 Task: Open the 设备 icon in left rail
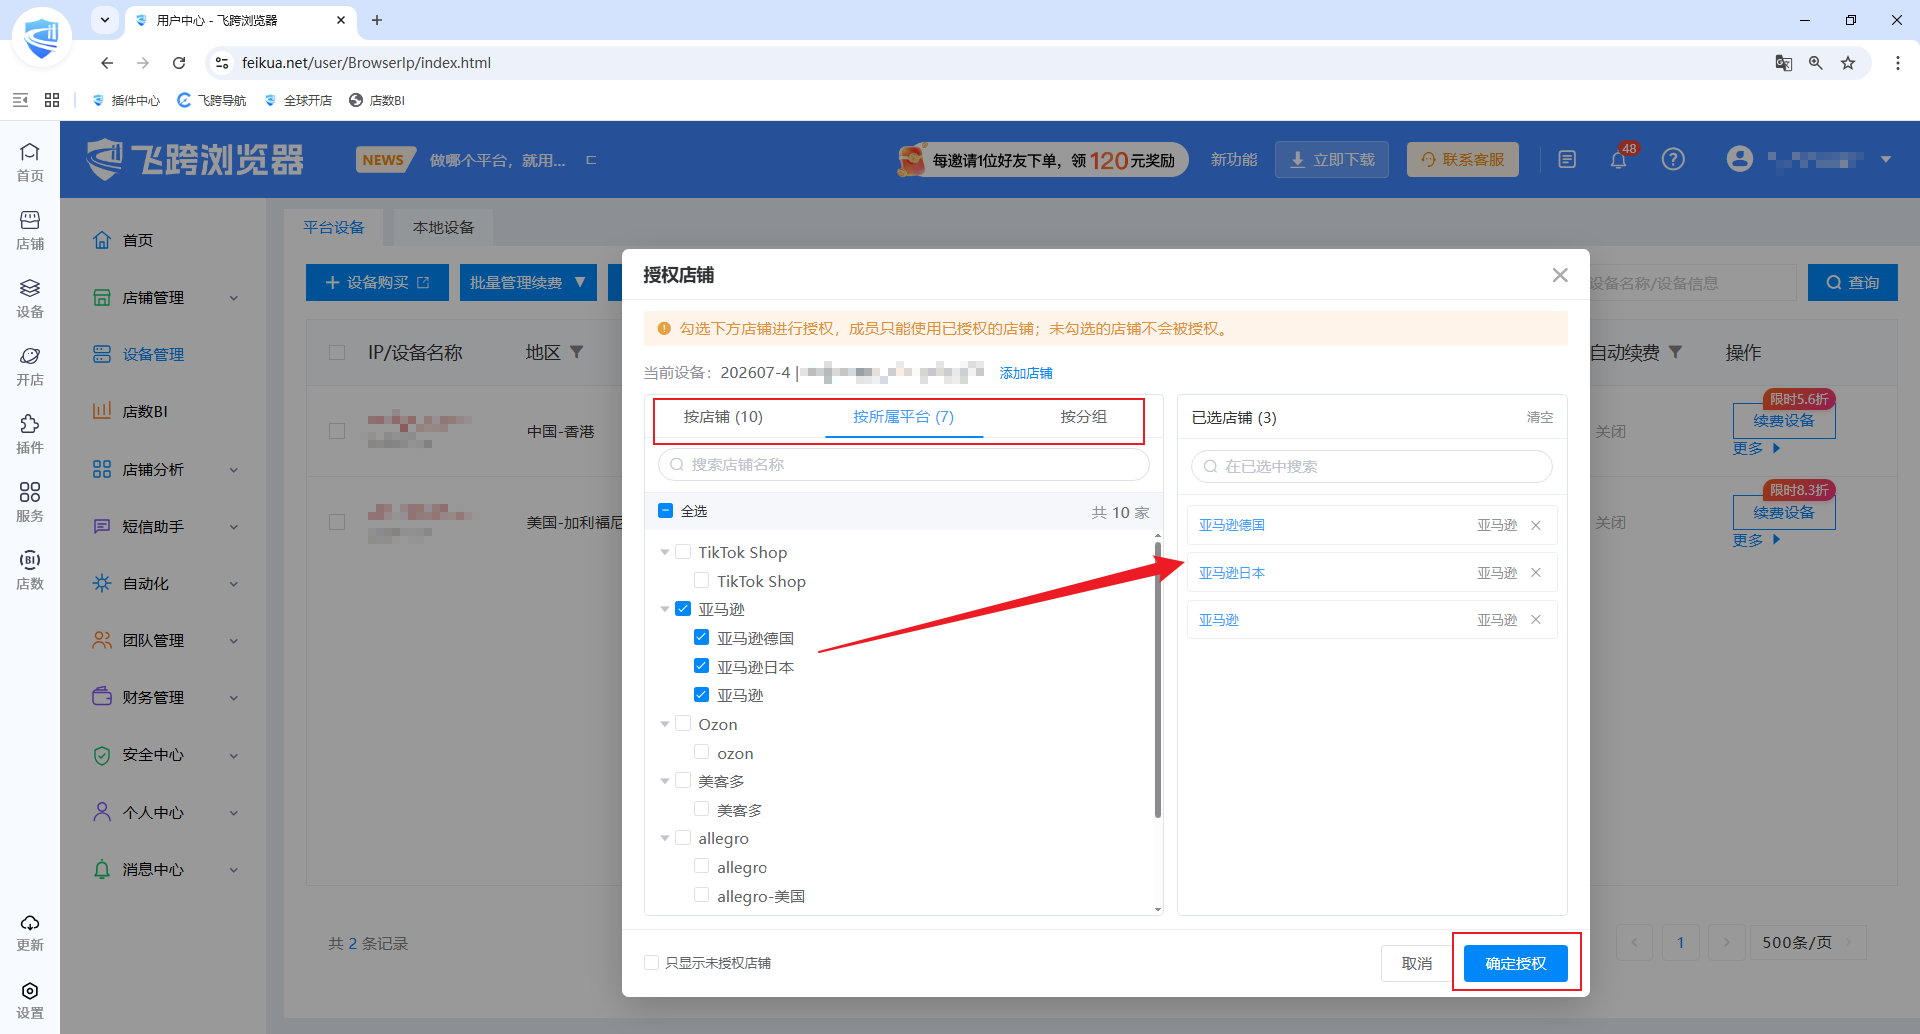(x=30, y=297)
